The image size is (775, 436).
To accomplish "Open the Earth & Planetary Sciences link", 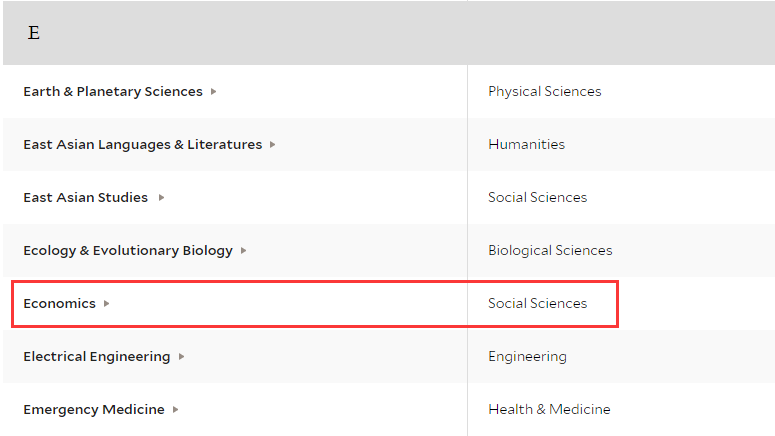I will (113, 91).
